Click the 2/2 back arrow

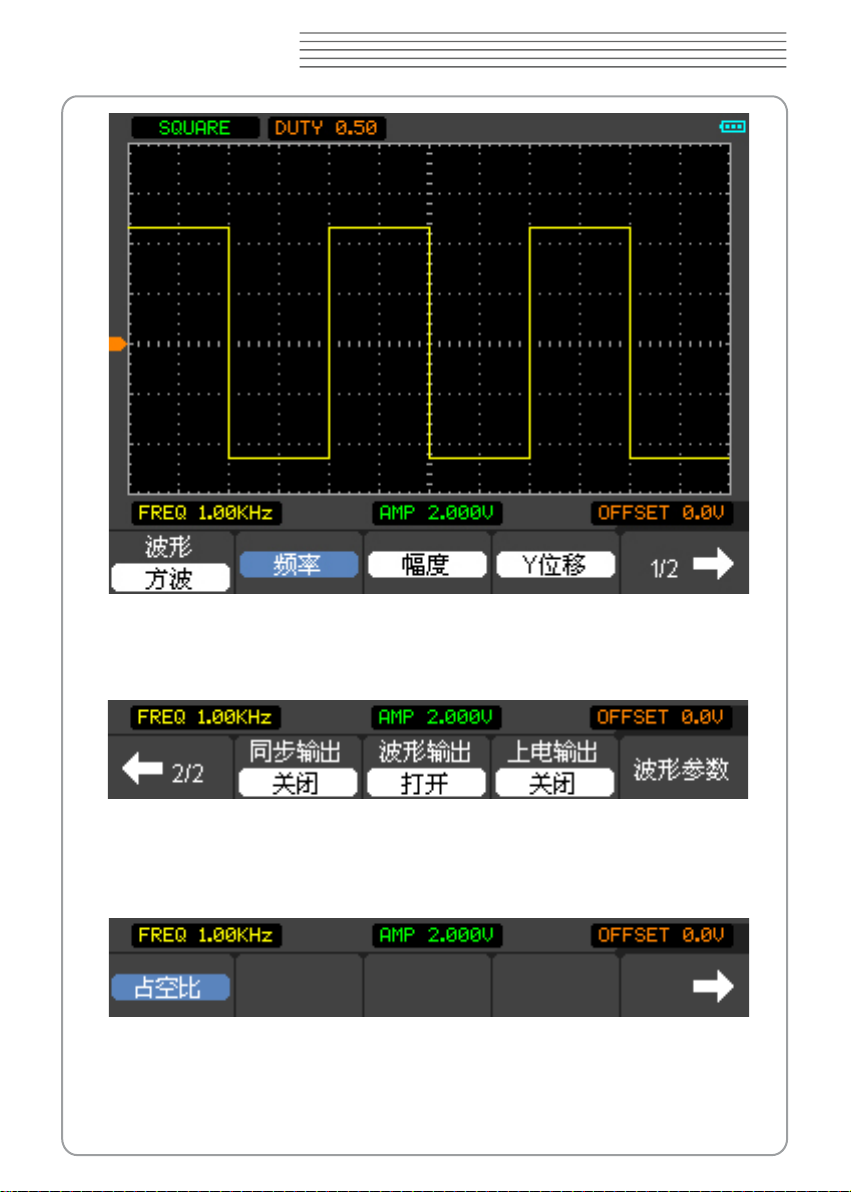pos(142,769)
